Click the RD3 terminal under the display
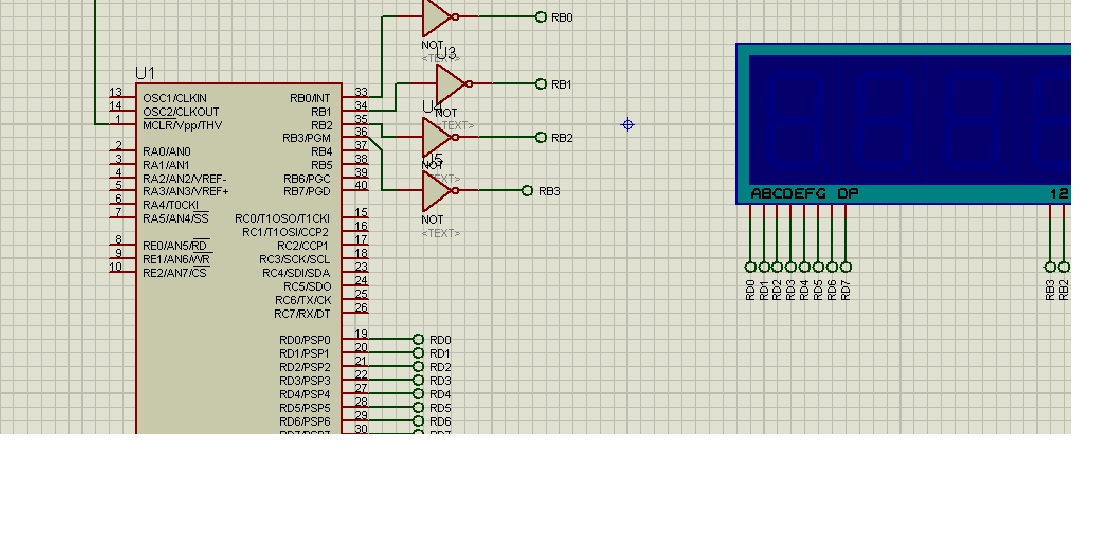1119x540 pixels. (x=791, y=267)
